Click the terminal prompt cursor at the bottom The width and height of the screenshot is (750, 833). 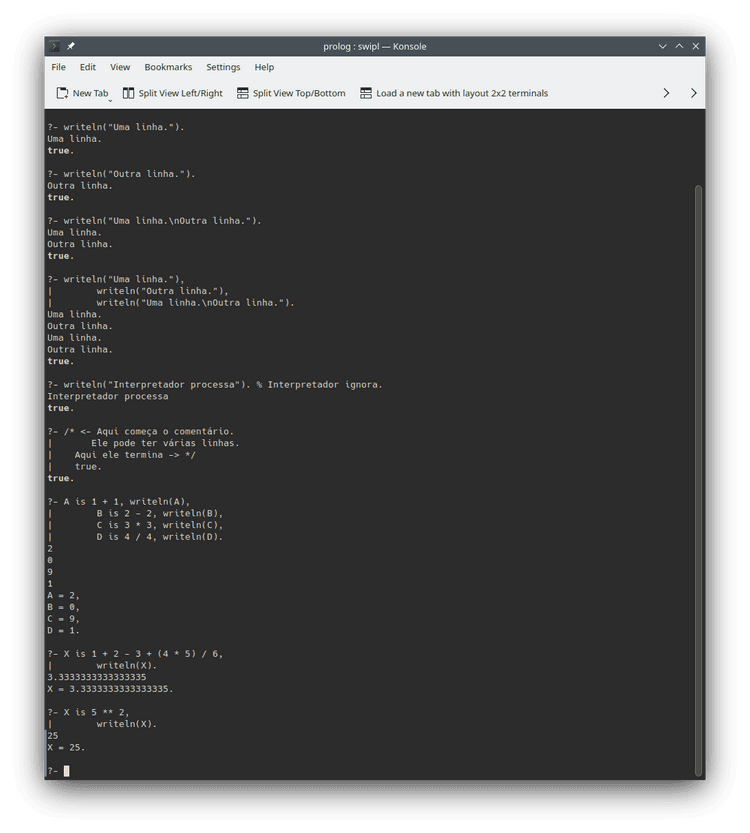pyautogui.click(x=66, y=771)
